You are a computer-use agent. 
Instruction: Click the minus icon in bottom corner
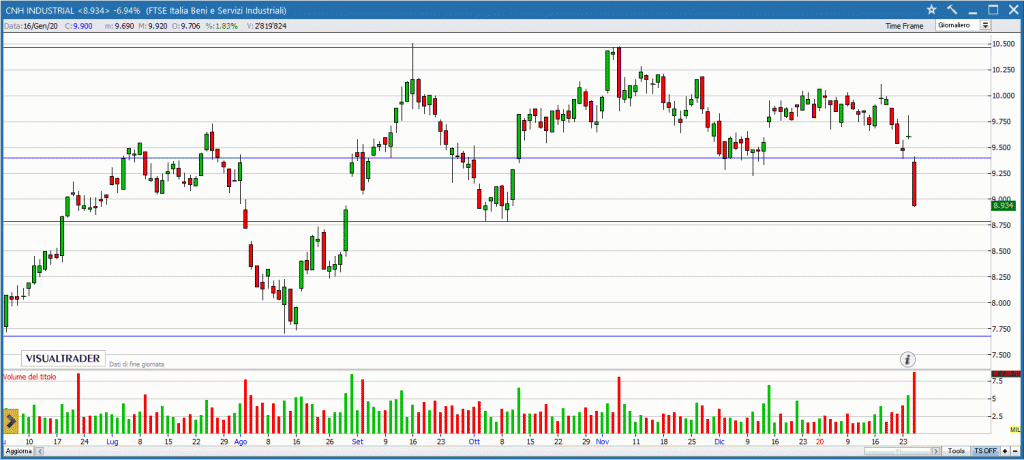1014,451
